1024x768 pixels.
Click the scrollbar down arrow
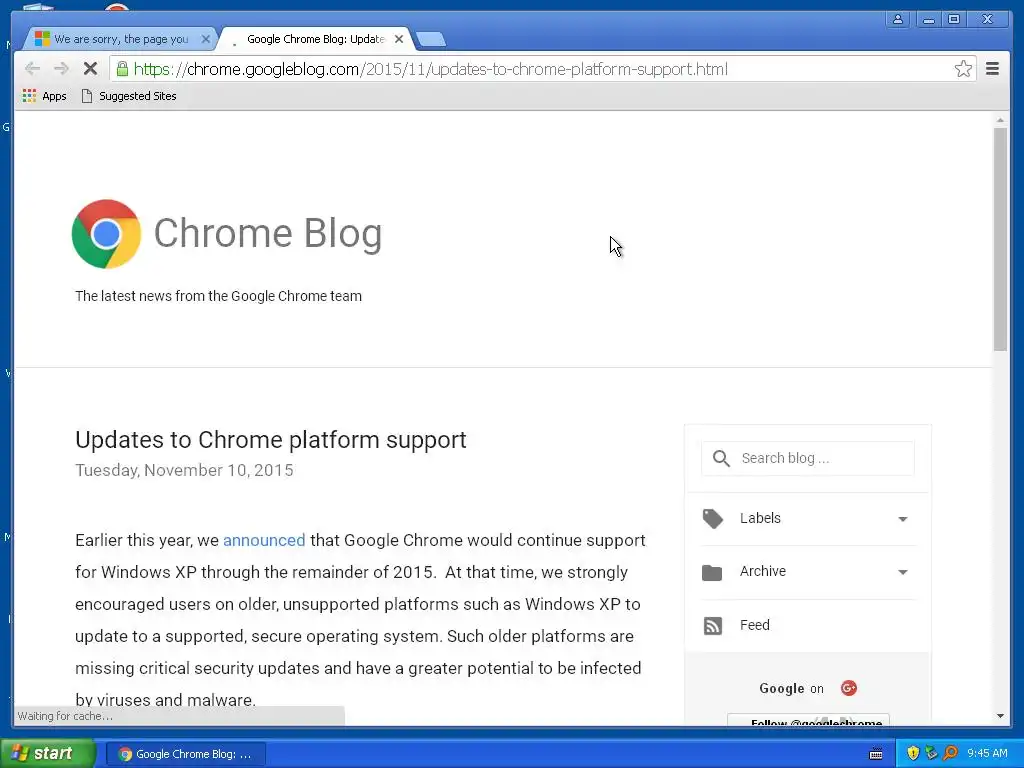coord(1000,716)
